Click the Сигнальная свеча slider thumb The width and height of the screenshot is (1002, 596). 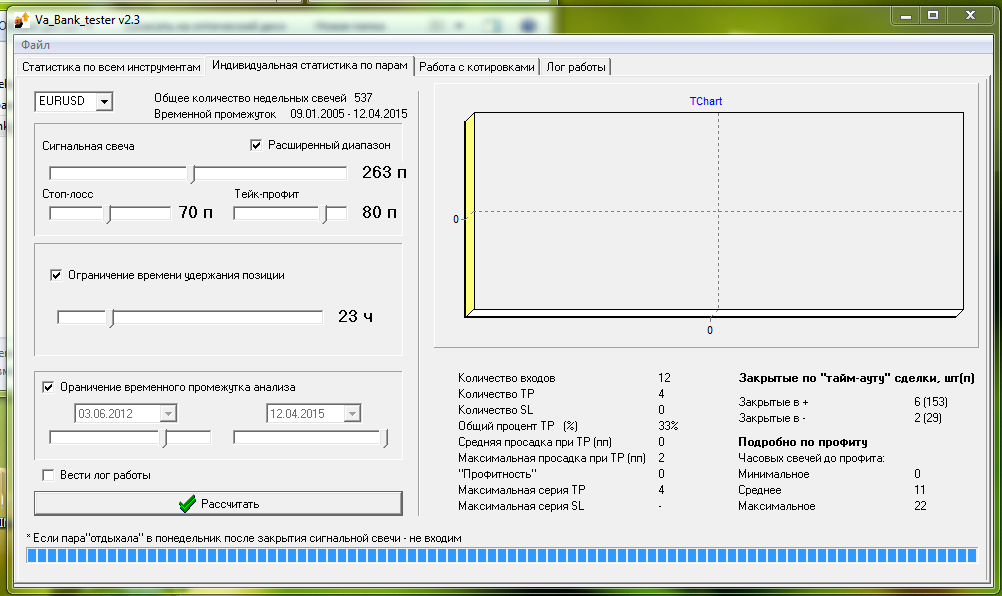192,174
